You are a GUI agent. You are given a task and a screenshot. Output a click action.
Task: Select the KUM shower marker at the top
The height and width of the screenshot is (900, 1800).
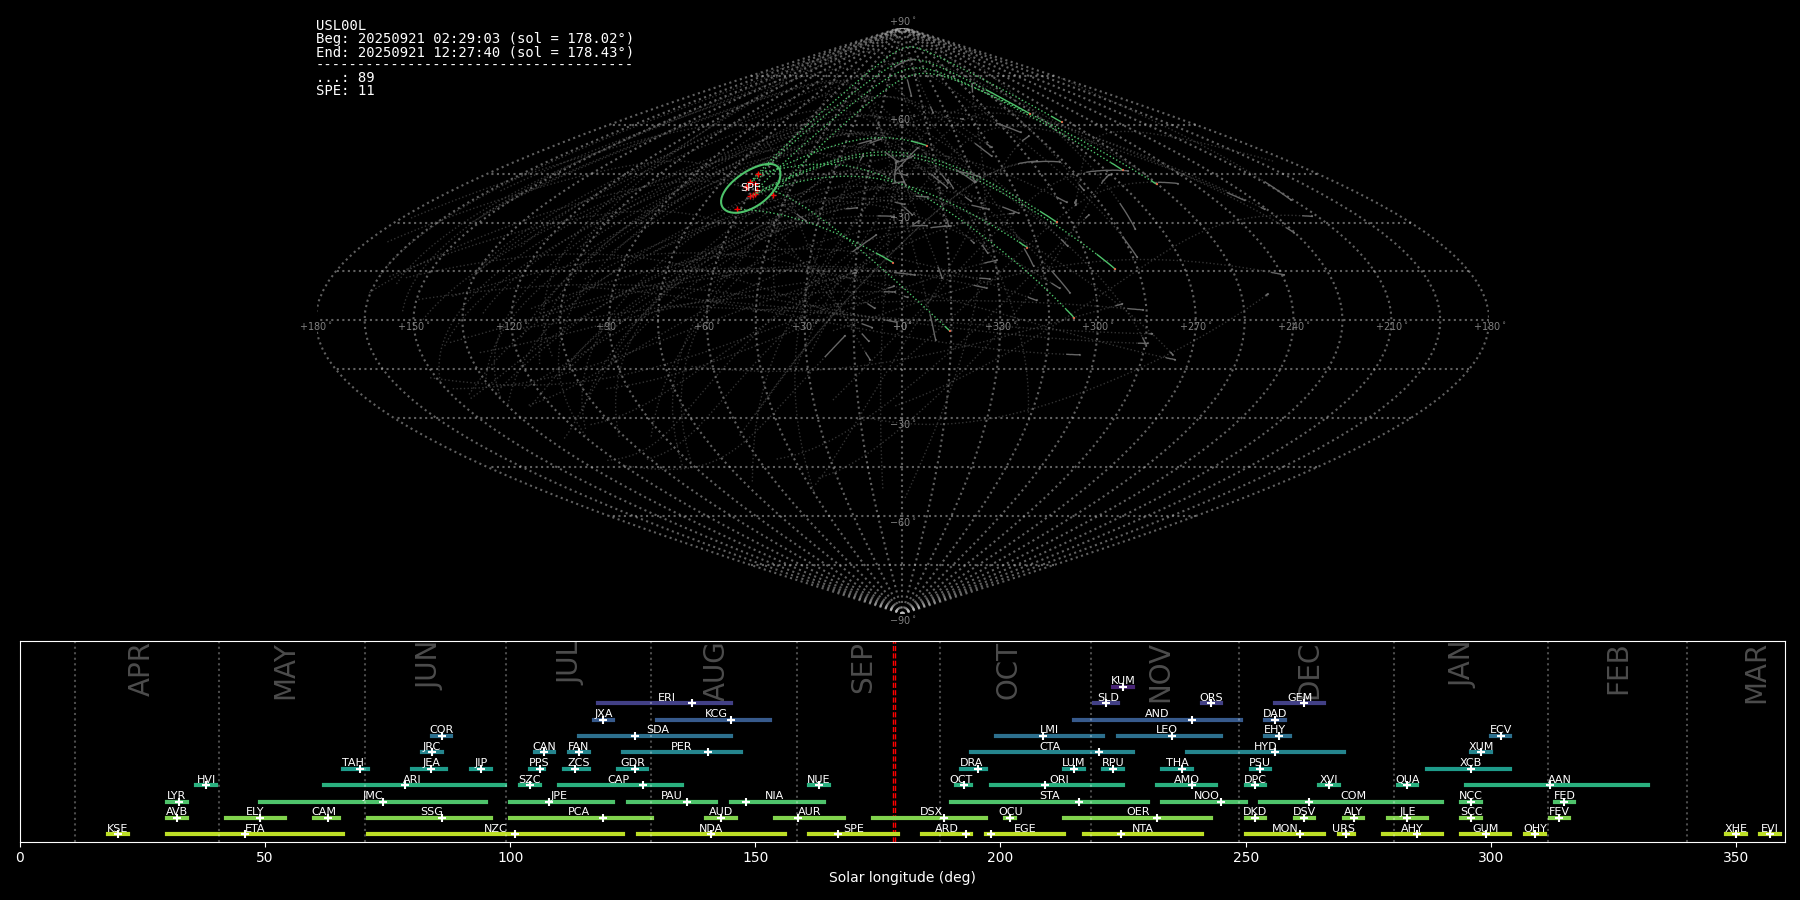tap(1123, 687)
